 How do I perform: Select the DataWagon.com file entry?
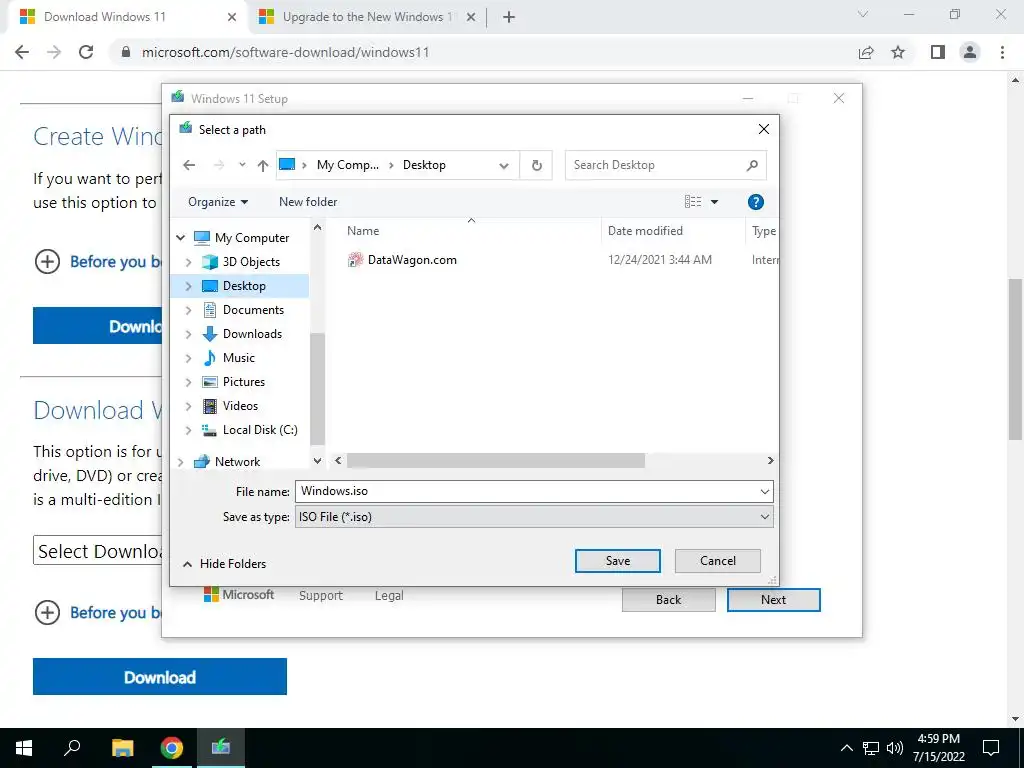pos(412,260)
